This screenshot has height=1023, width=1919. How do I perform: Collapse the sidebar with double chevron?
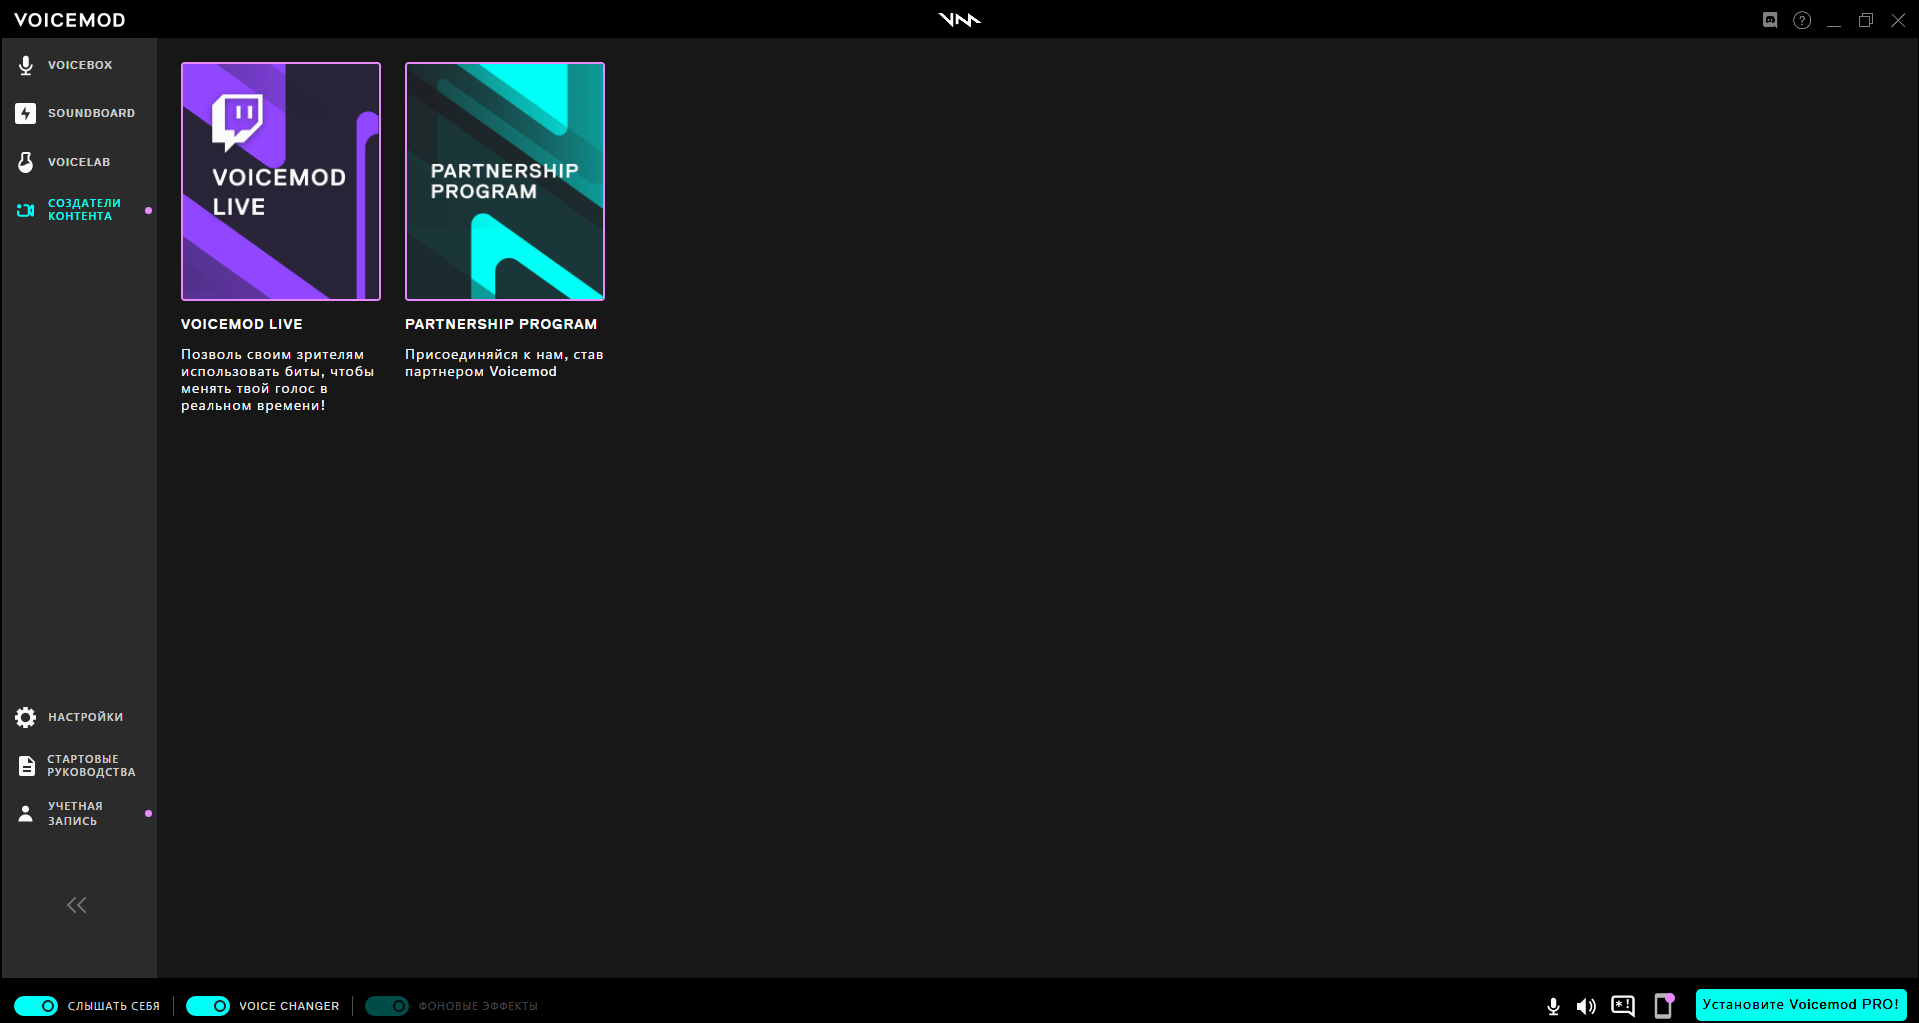pyautogui.click(x=77, y=905)
